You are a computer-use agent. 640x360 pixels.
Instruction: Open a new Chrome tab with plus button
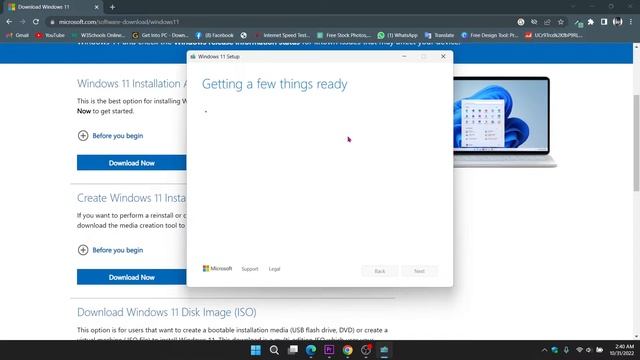tap(112, 7)
